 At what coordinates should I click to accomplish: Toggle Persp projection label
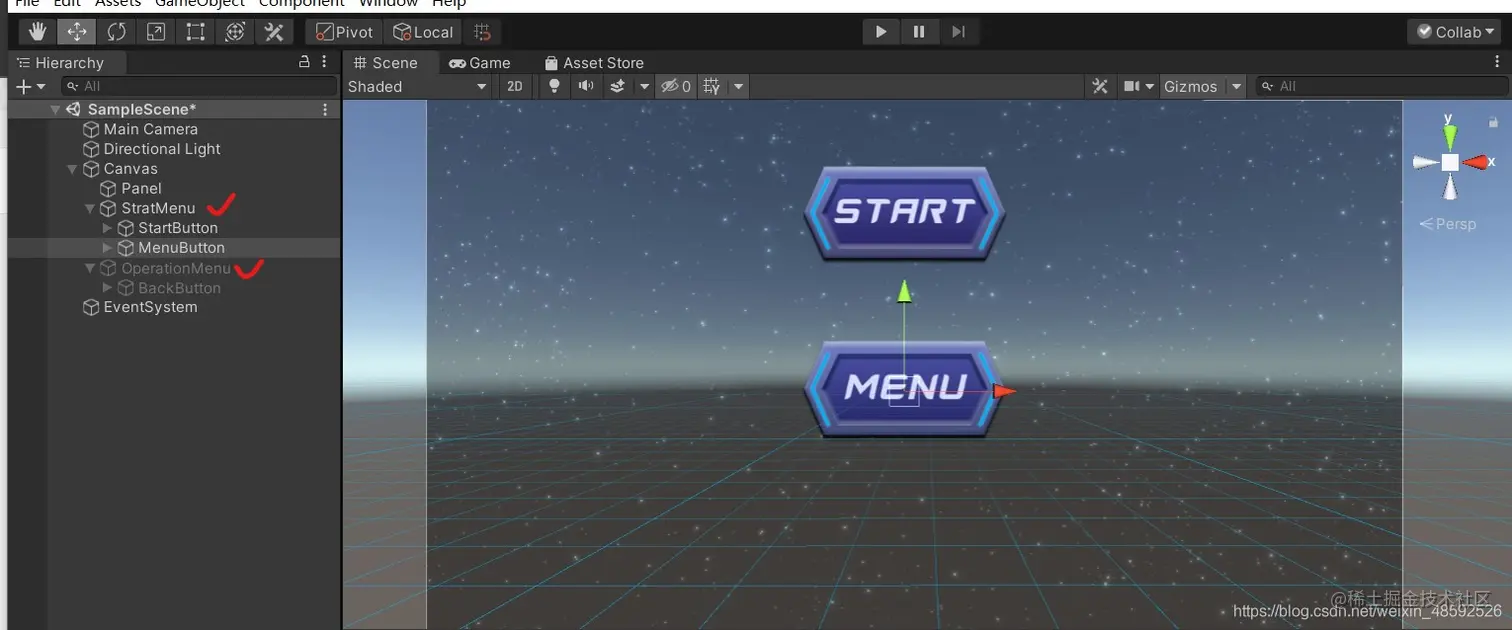point(1448,224)
